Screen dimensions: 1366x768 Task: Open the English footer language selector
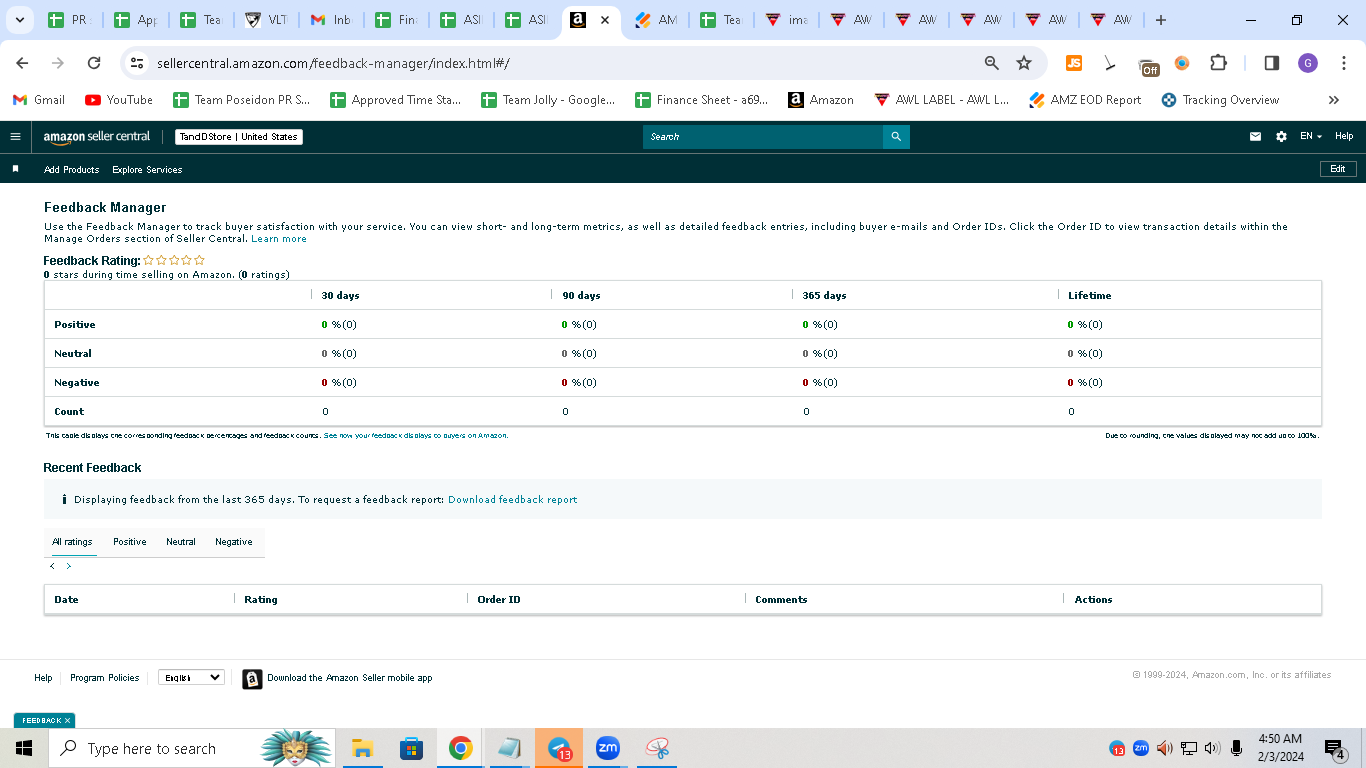pos(191,677)
